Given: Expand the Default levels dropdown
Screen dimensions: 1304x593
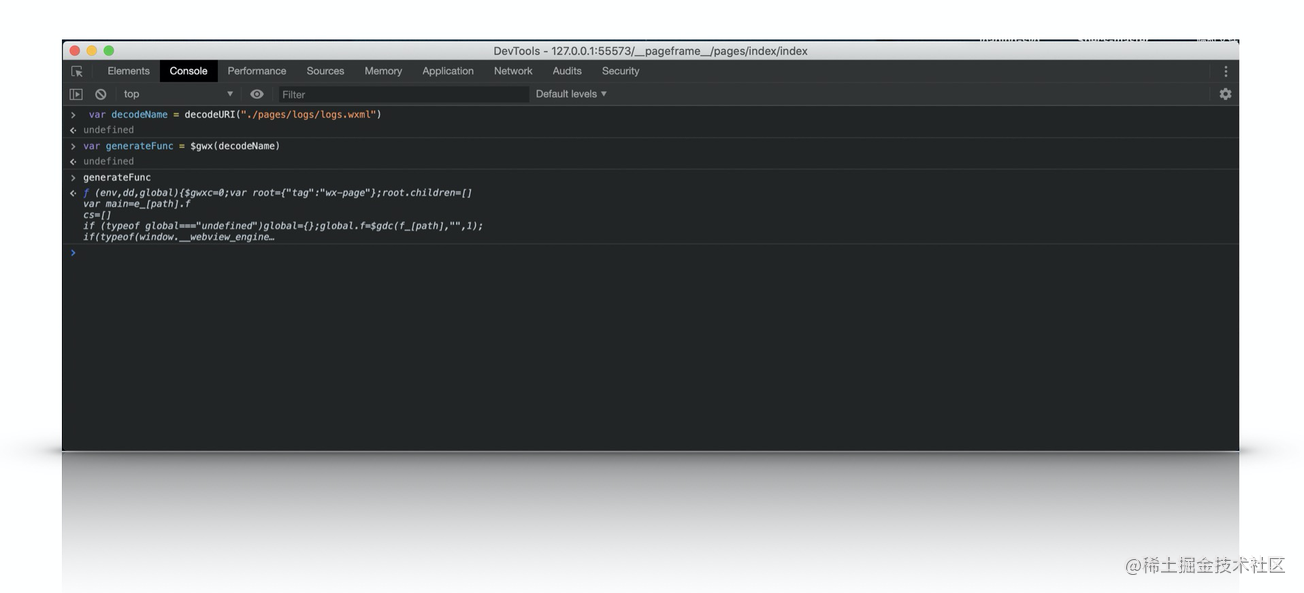Looking at the screenshot, I should point(571,94).
